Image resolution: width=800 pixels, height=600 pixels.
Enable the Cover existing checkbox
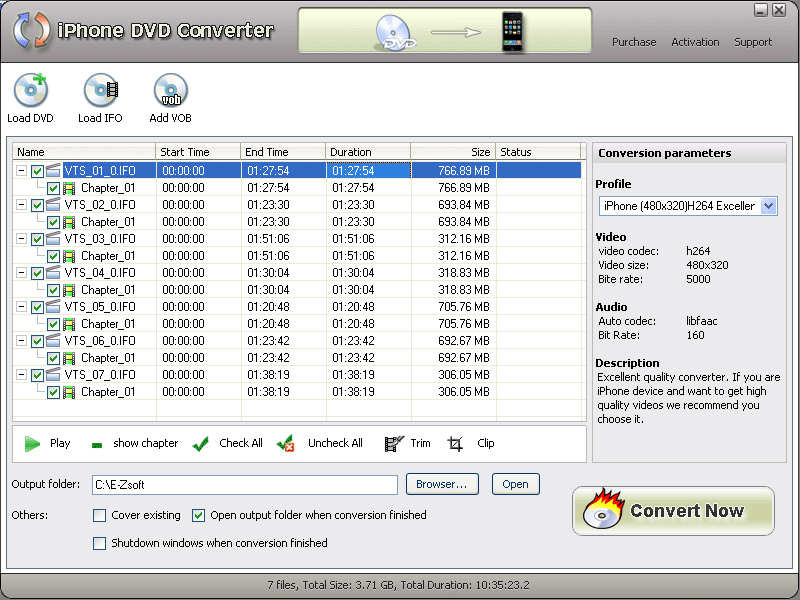point(99,515)
